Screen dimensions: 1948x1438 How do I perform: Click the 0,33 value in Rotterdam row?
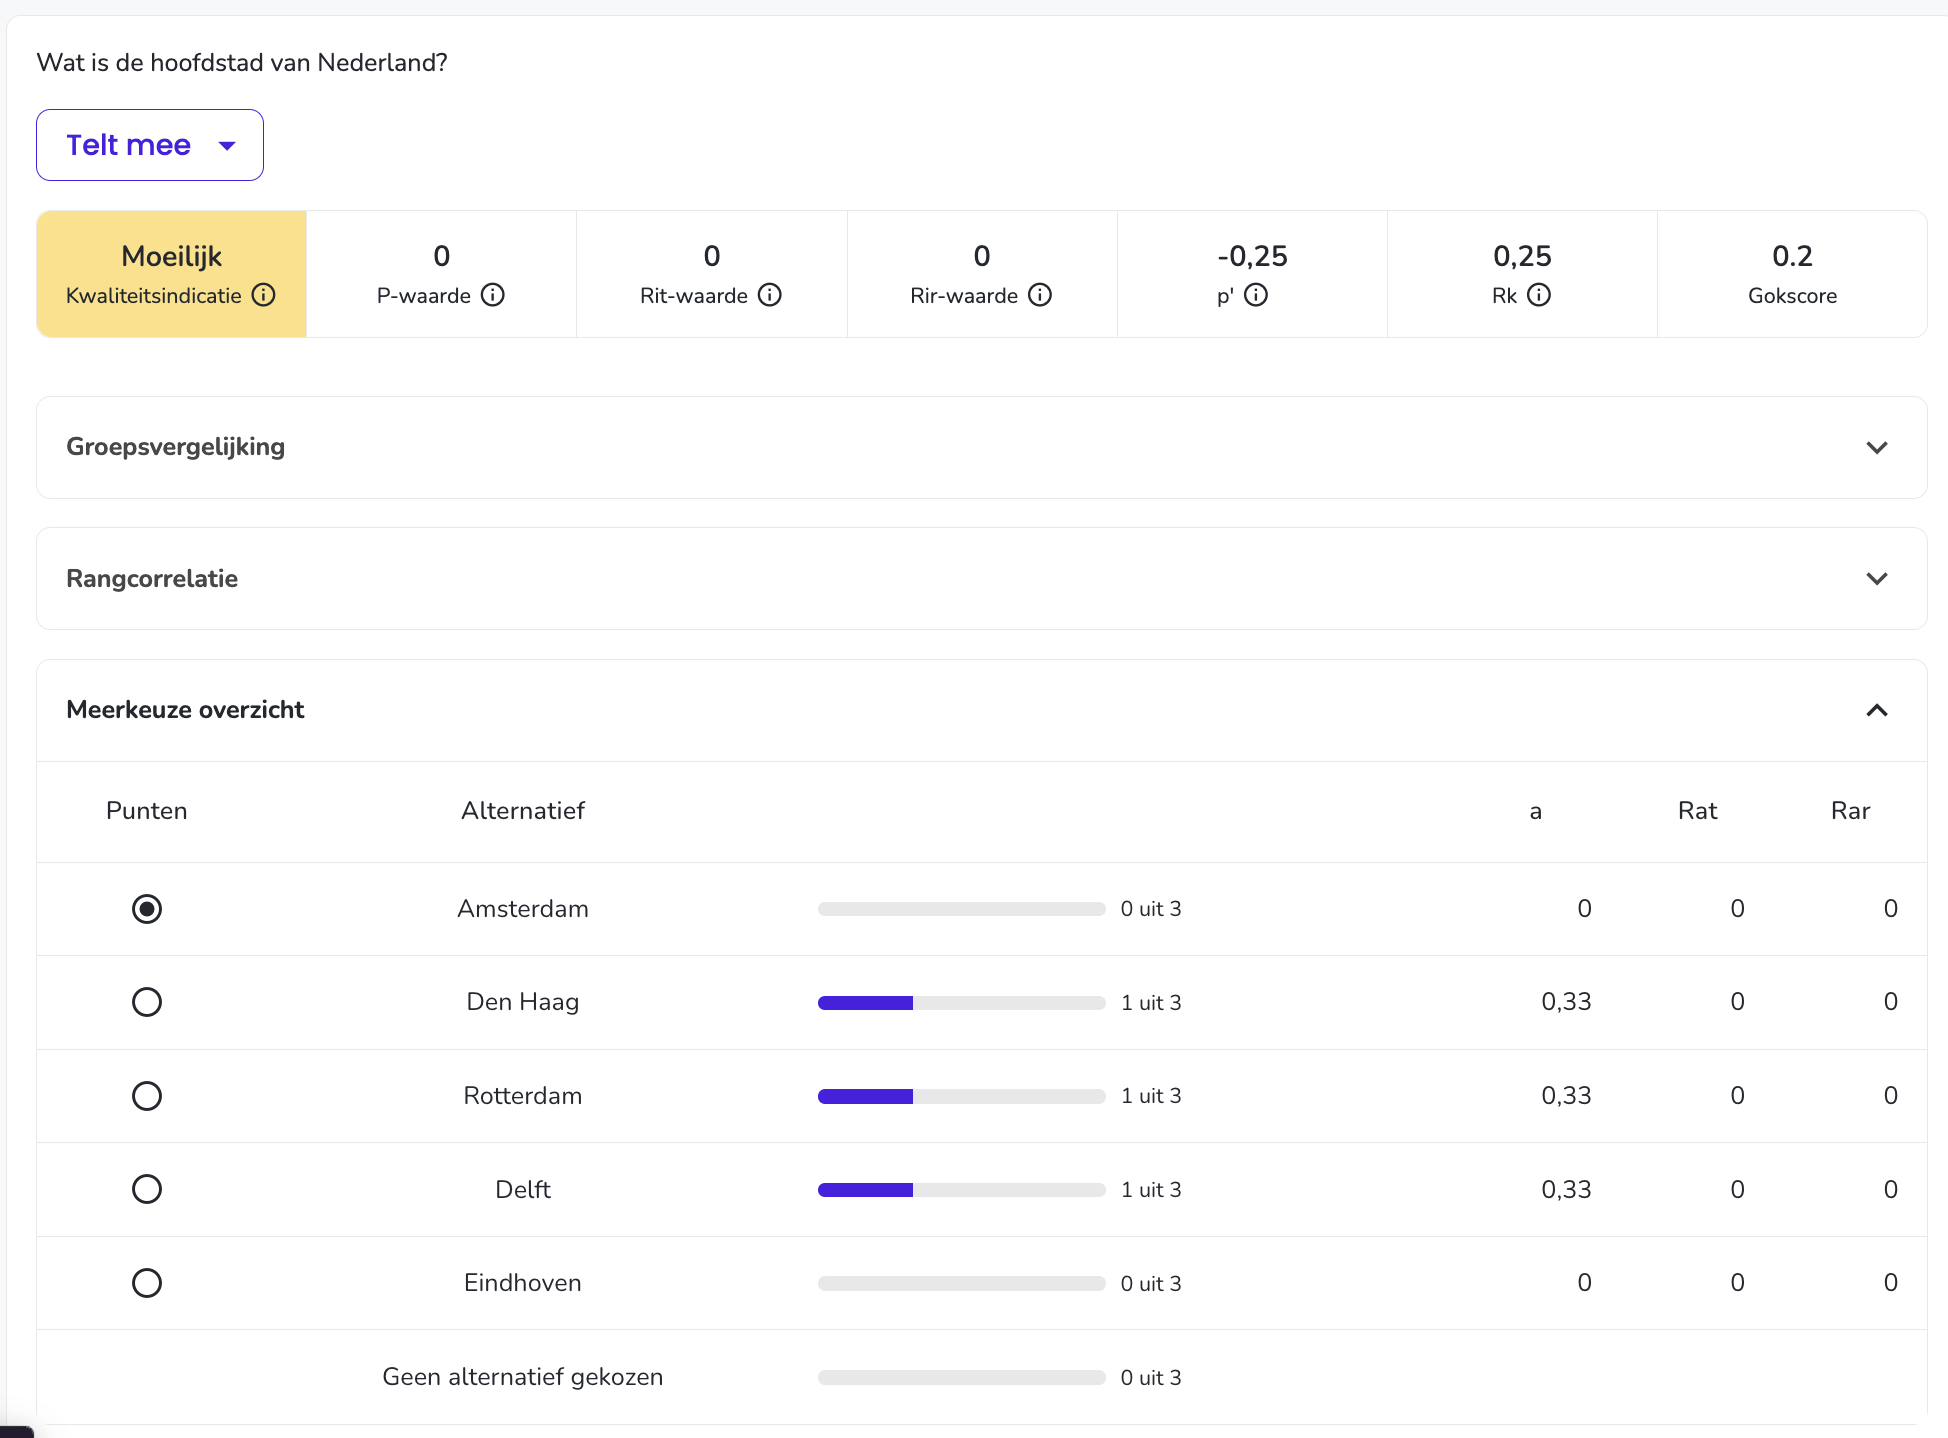(x=1566, y=1096)
